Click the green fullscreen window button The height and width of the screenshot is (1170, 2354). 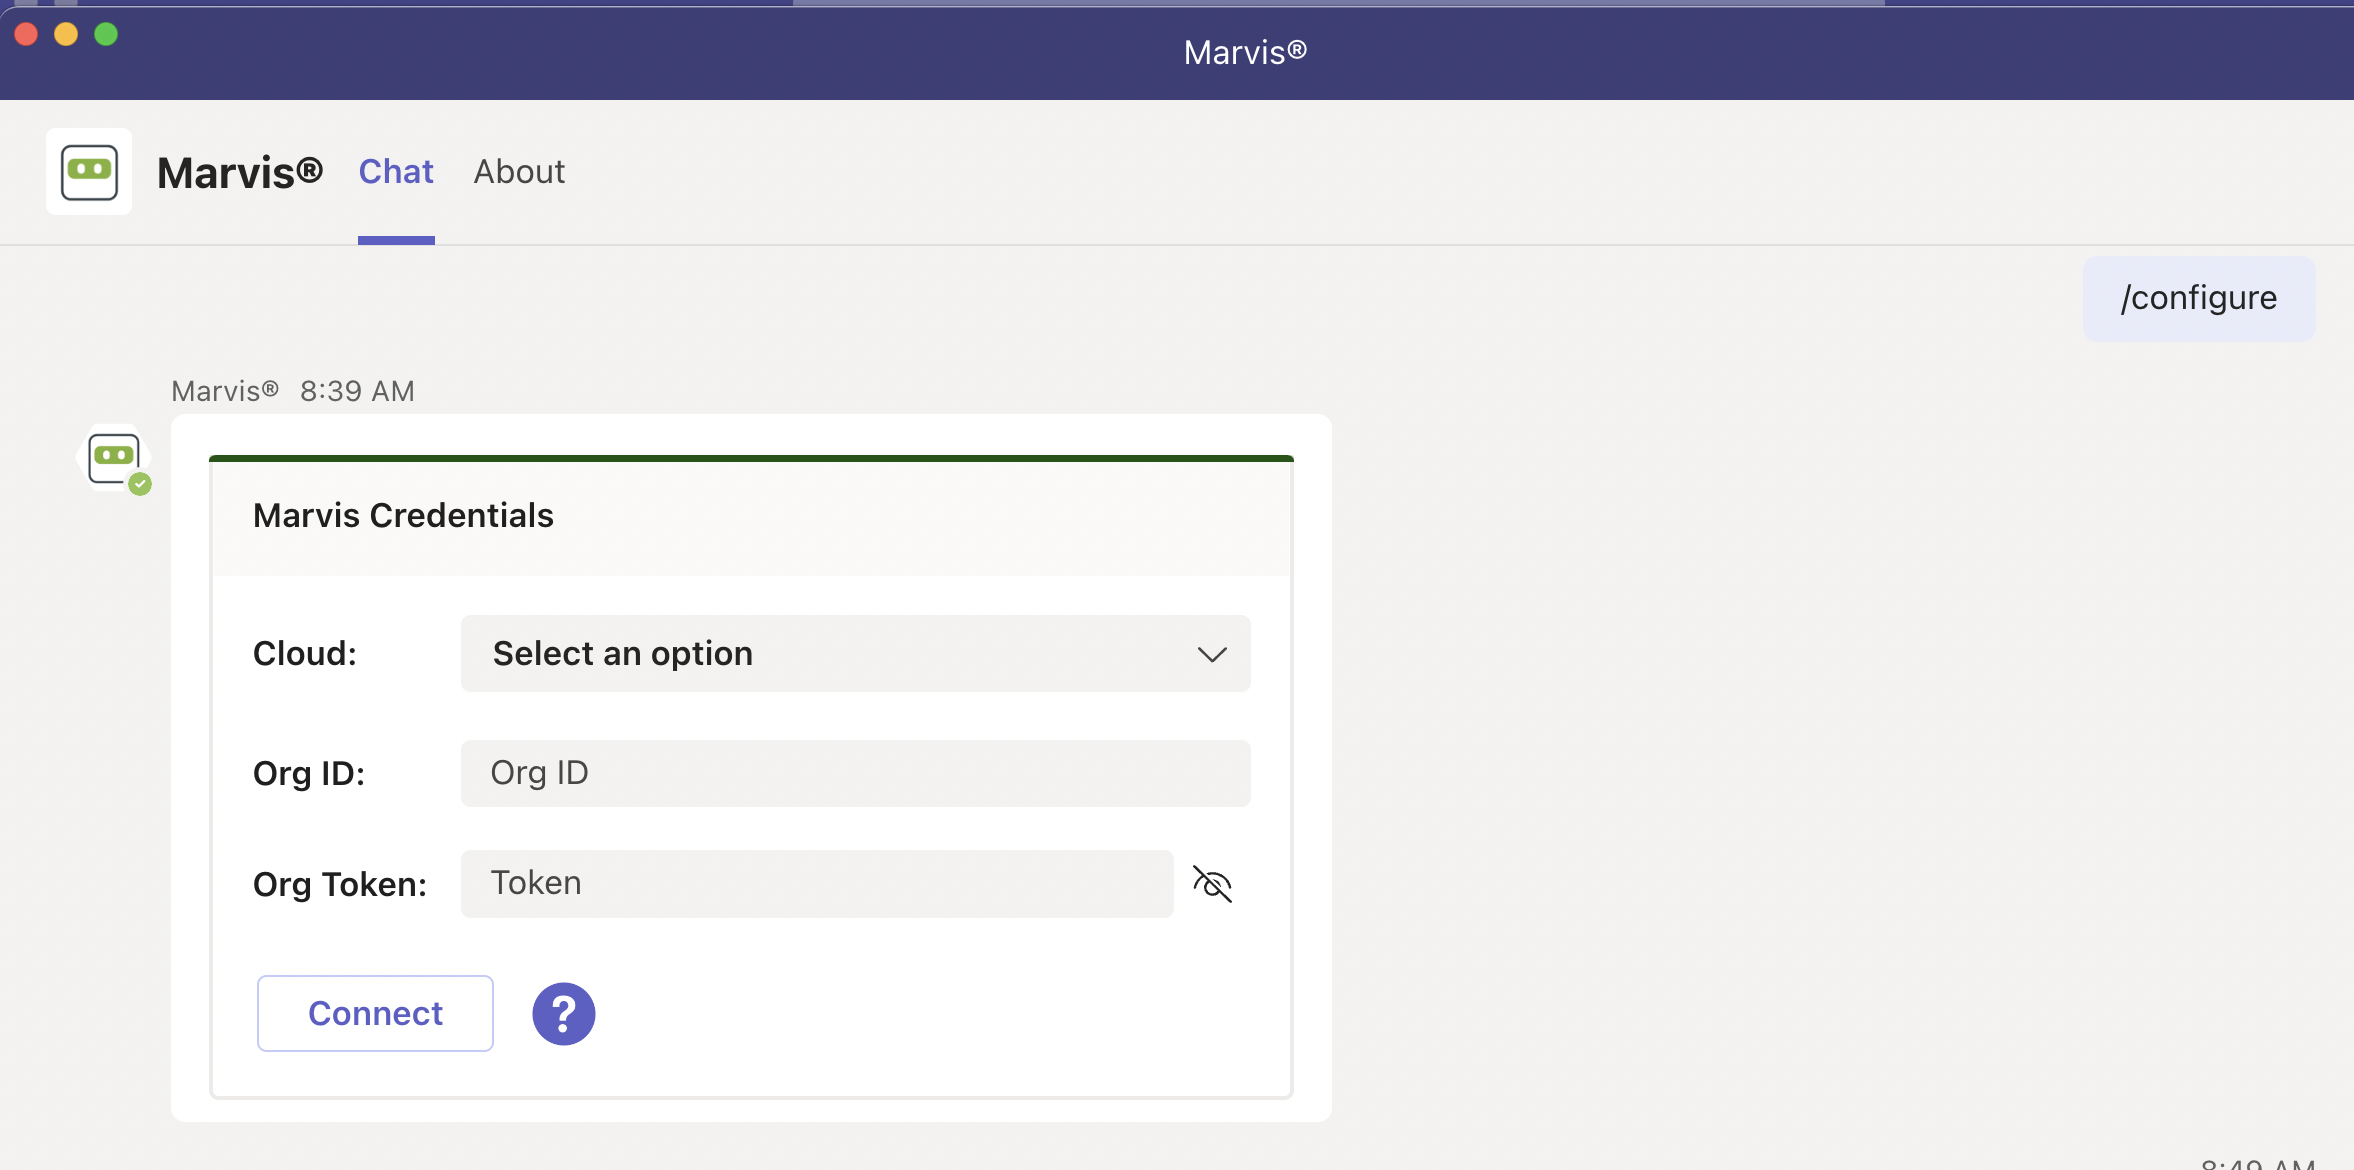106,34
